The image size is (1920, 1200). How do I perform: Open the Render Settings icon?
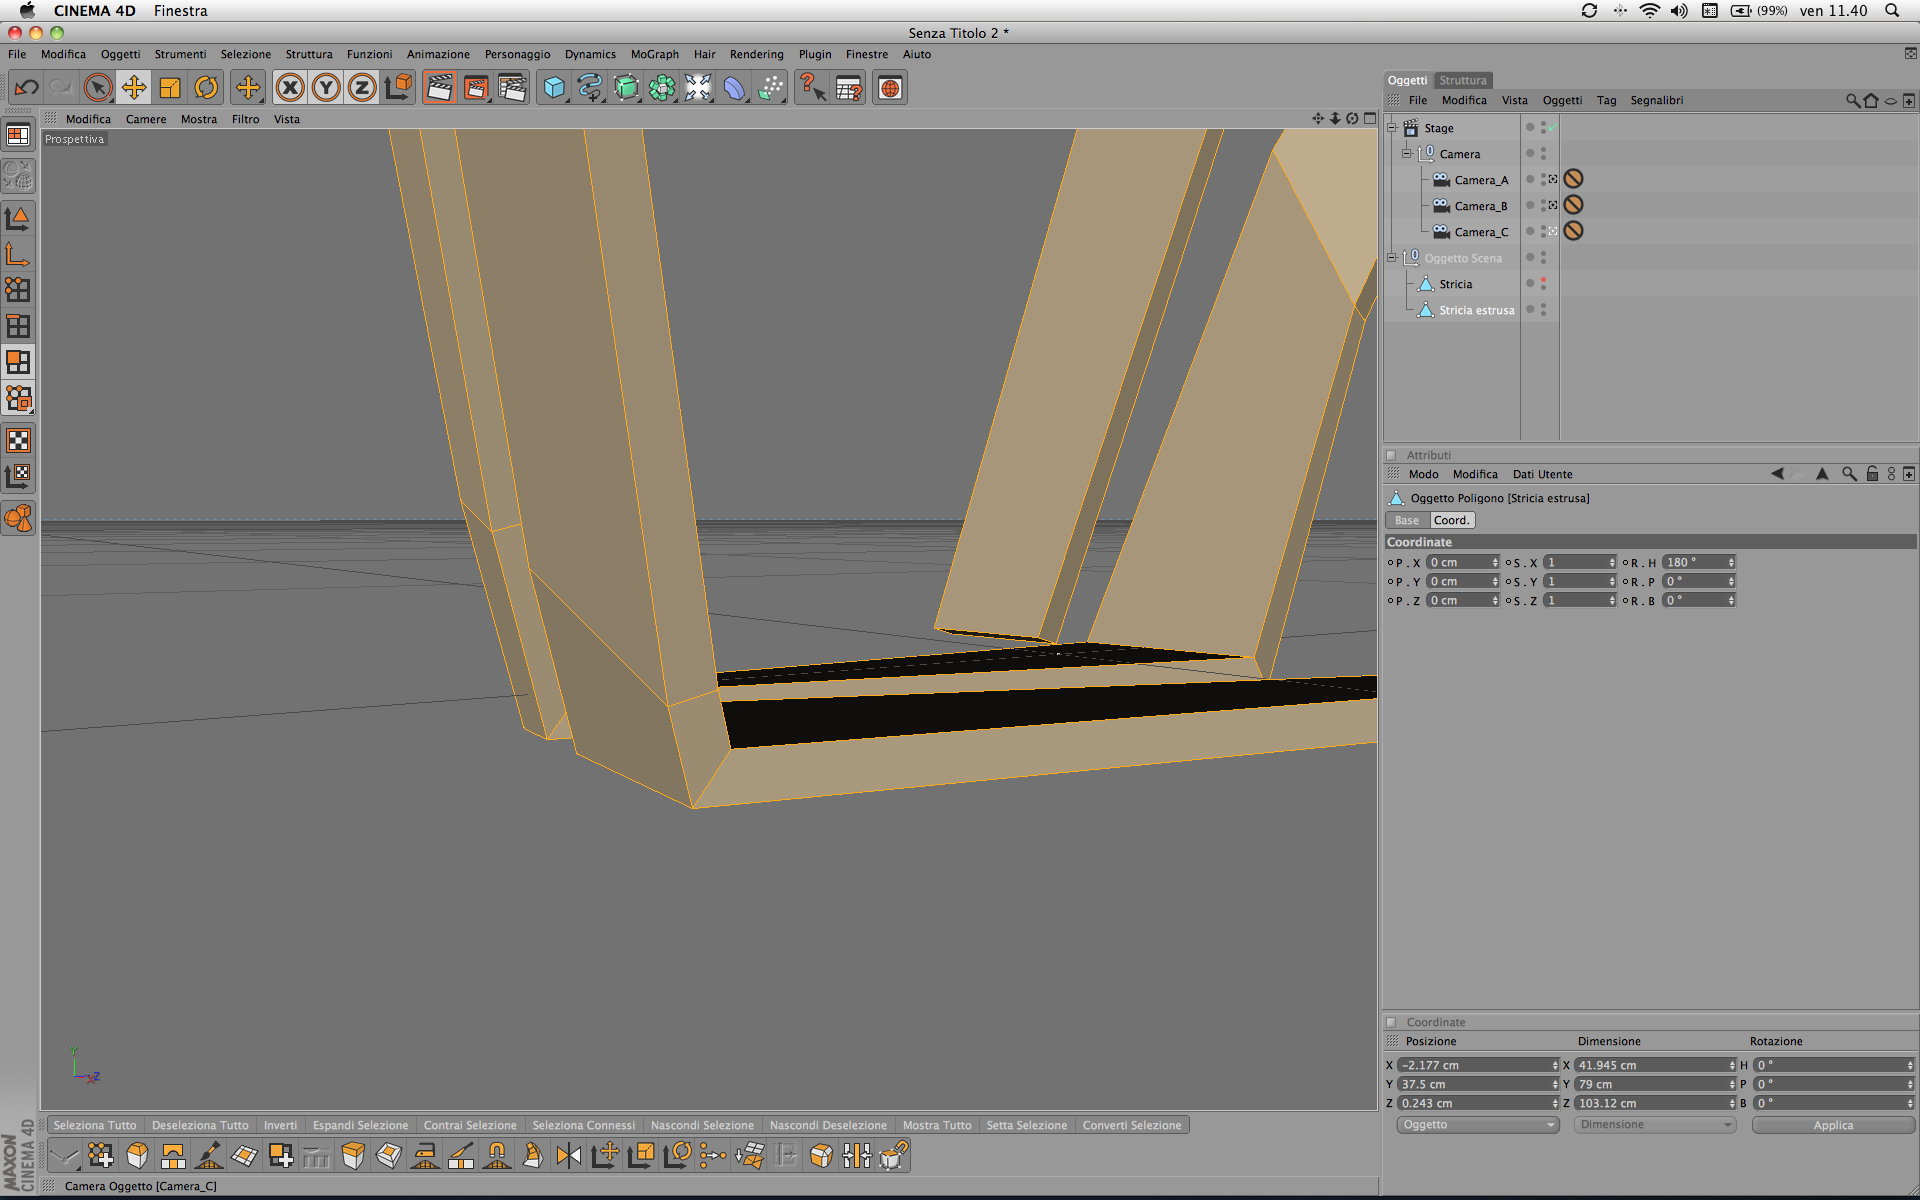(512, 88)
